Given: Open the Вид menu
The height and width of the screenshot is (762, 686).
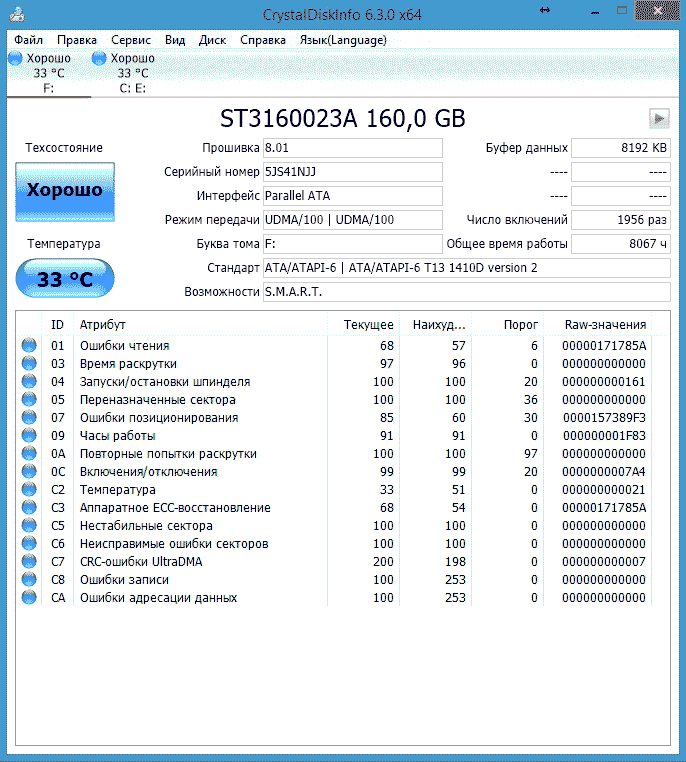Looking at the screenshot, I should 175,40.
